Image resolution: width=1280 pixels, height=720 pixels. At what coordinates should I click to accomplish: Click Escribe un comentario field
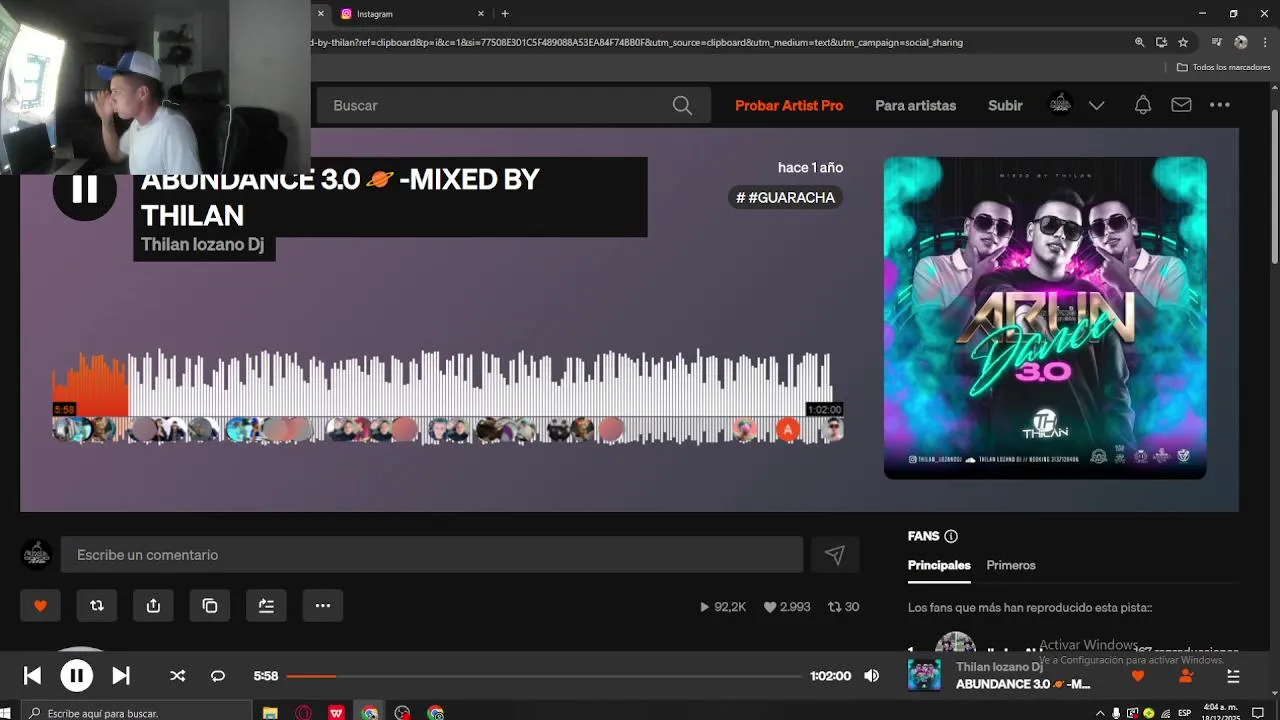tap(432, 555)
